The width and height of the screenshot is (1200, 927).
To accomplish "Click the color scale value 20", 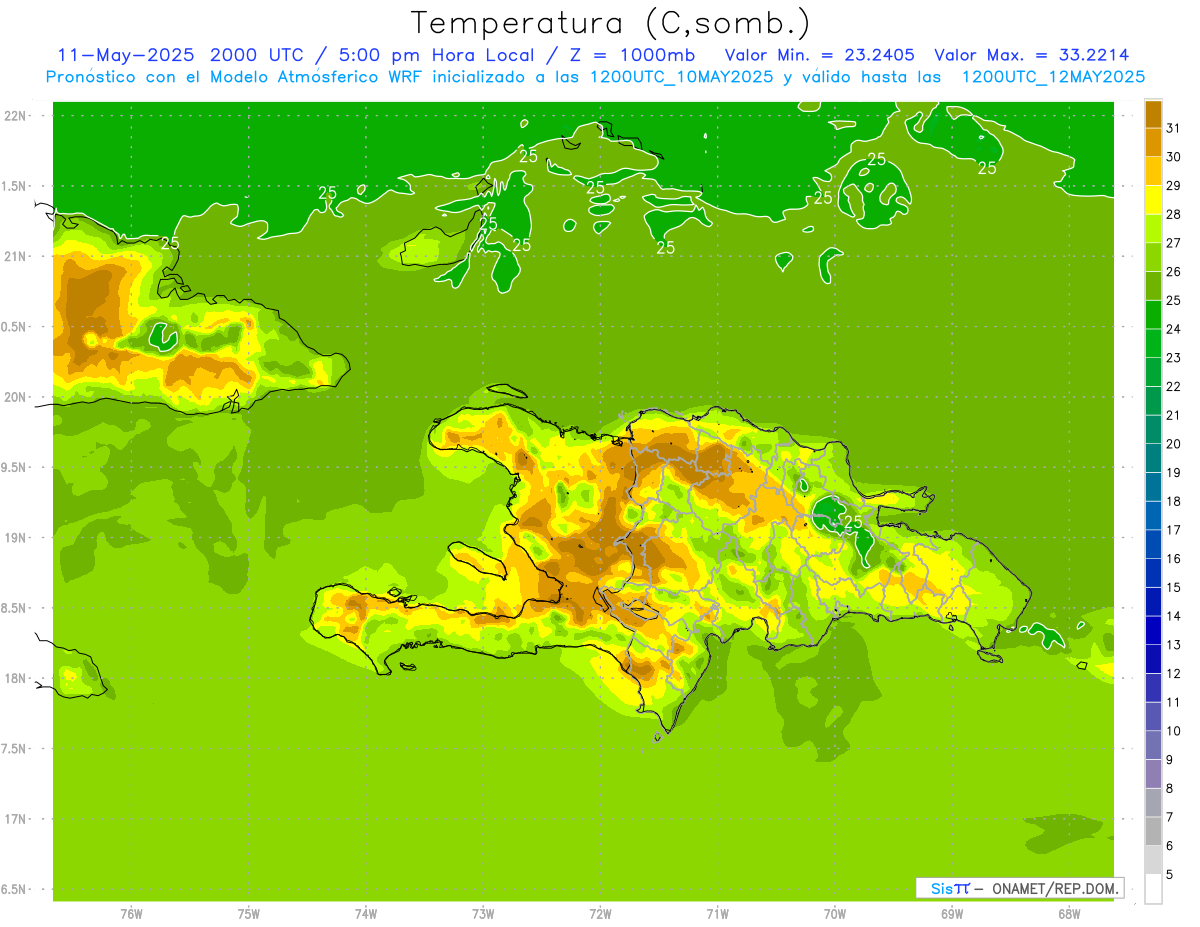I will (1174, 444).
